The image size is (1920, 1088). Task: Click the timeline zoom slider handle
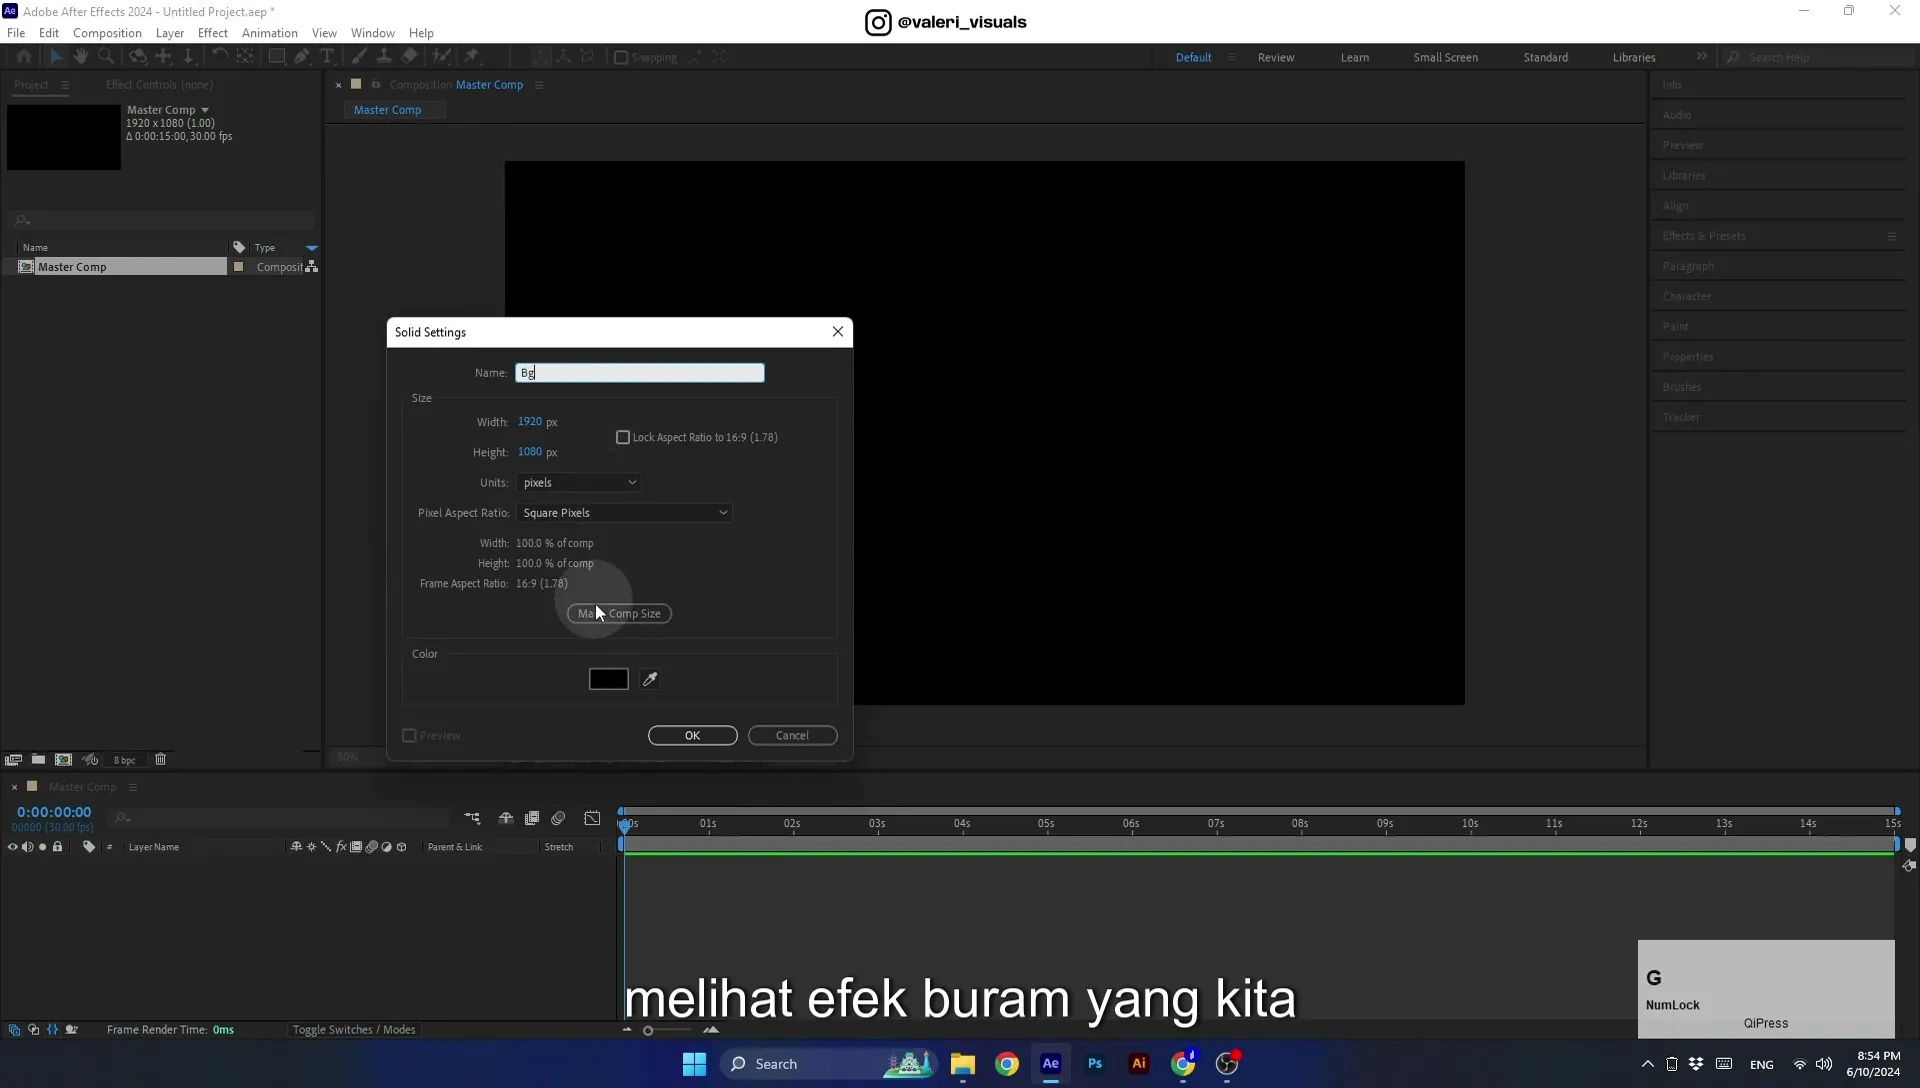[648, 1031]
